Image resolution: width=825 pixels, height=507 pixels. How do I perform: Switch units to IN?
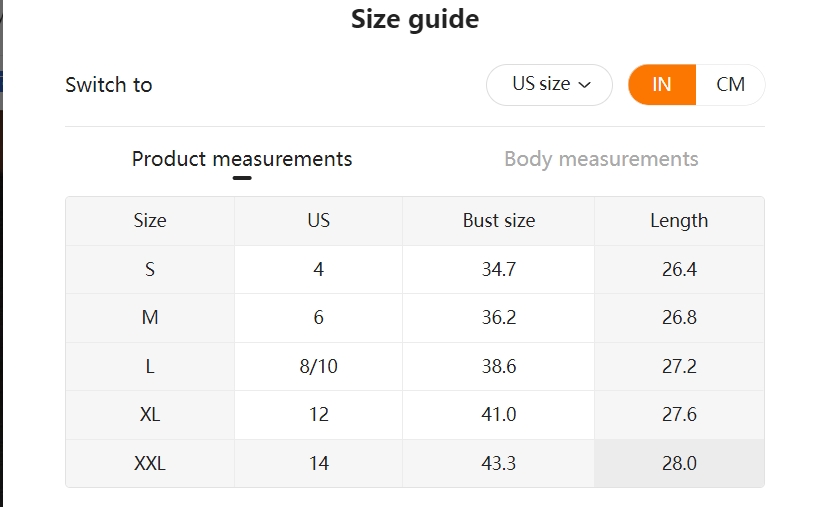pyautogui.click(x=662, y=85)
